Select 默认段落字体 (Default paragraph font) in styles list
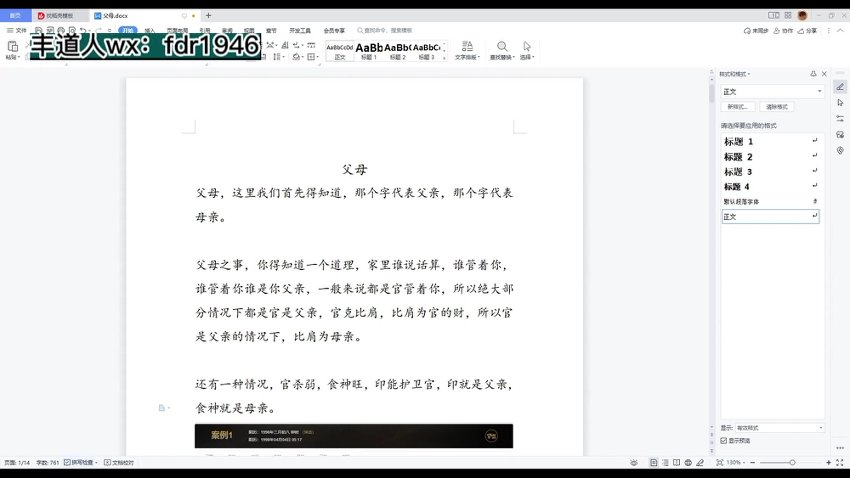The image size is (850, 478). click(x=771, y=202)
